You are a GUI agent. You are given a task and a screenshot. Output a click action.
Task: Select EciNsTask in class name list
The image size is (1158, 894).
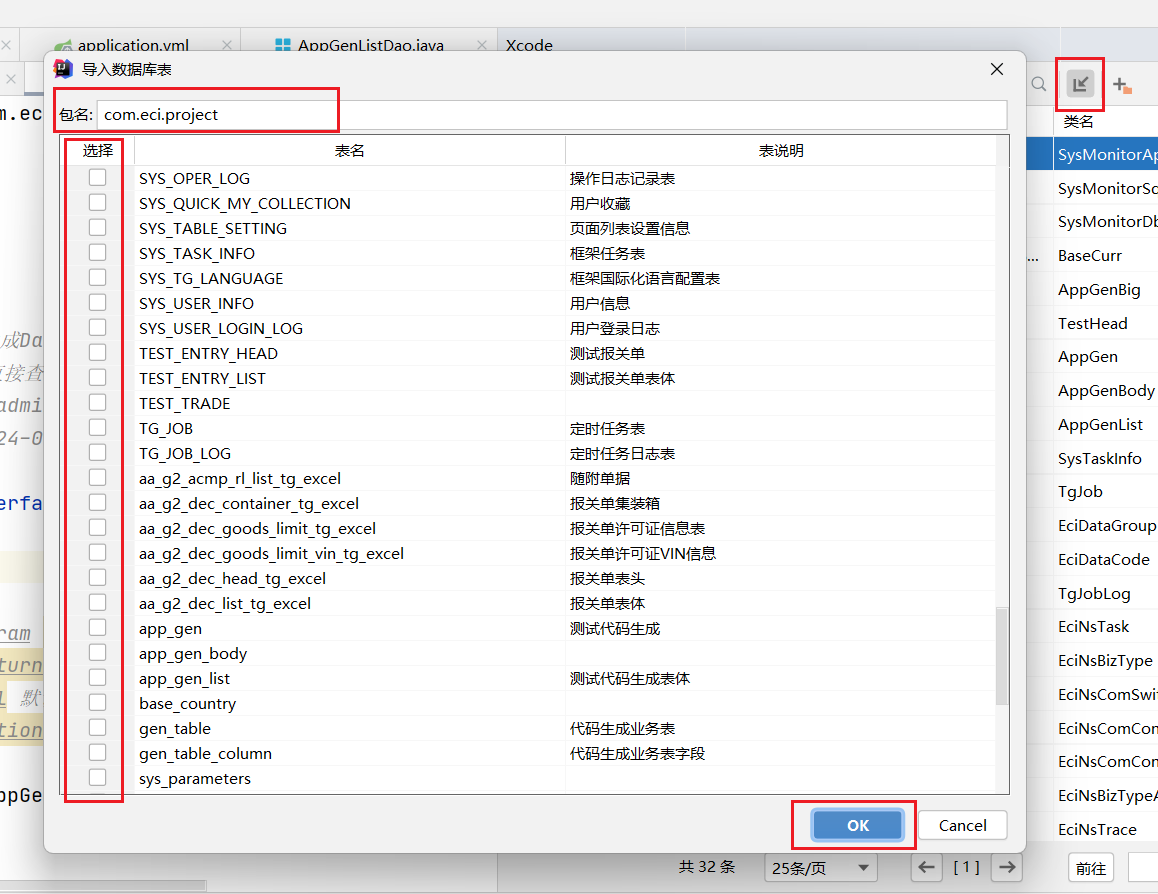(1093, 627)
